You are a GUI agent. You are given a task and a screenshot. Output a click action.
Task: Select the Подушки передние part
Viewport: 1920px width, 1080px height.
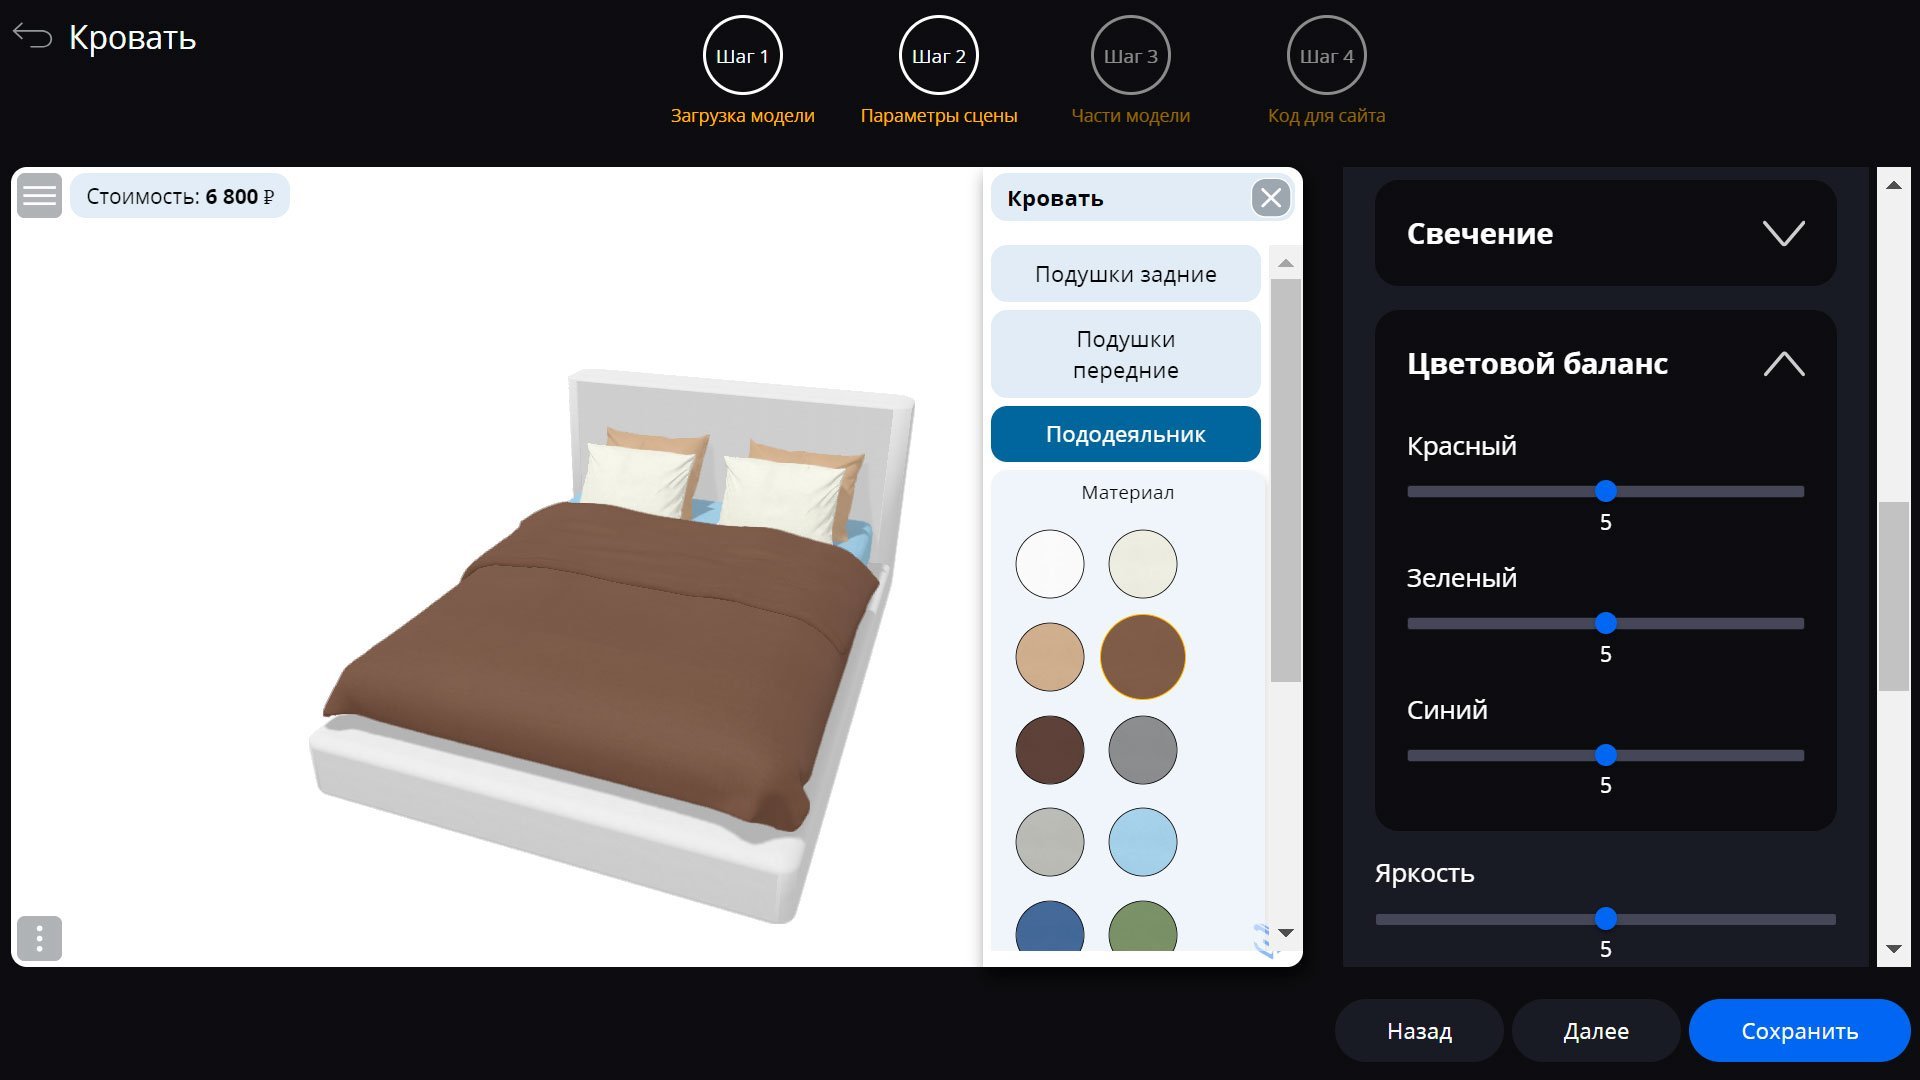1126,355
